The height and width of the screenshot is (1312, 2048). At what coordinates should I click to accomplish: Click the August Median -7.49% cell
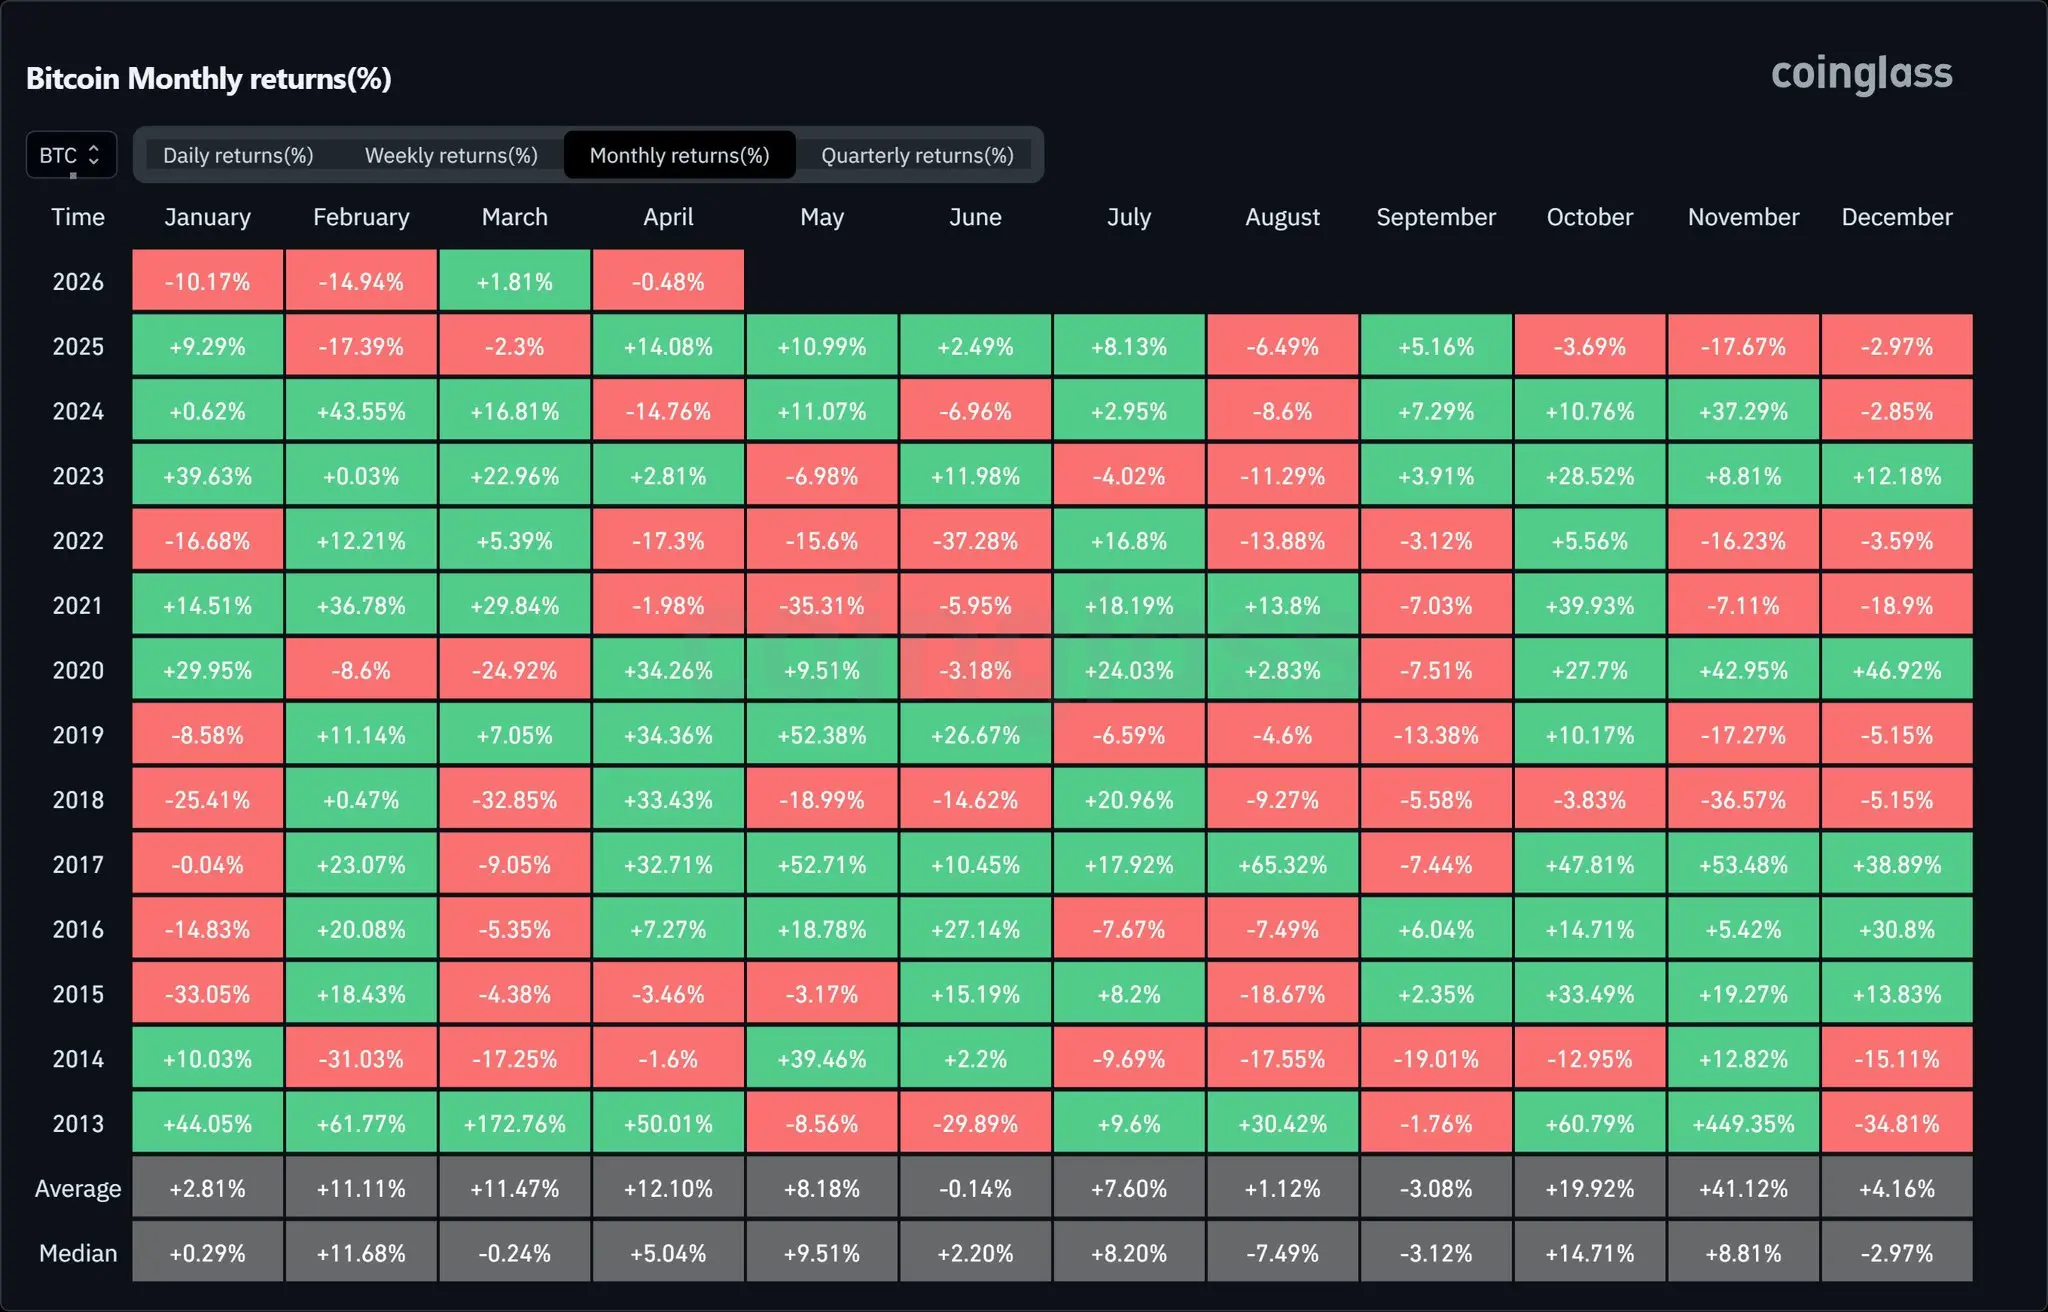coord(1282,1253)
